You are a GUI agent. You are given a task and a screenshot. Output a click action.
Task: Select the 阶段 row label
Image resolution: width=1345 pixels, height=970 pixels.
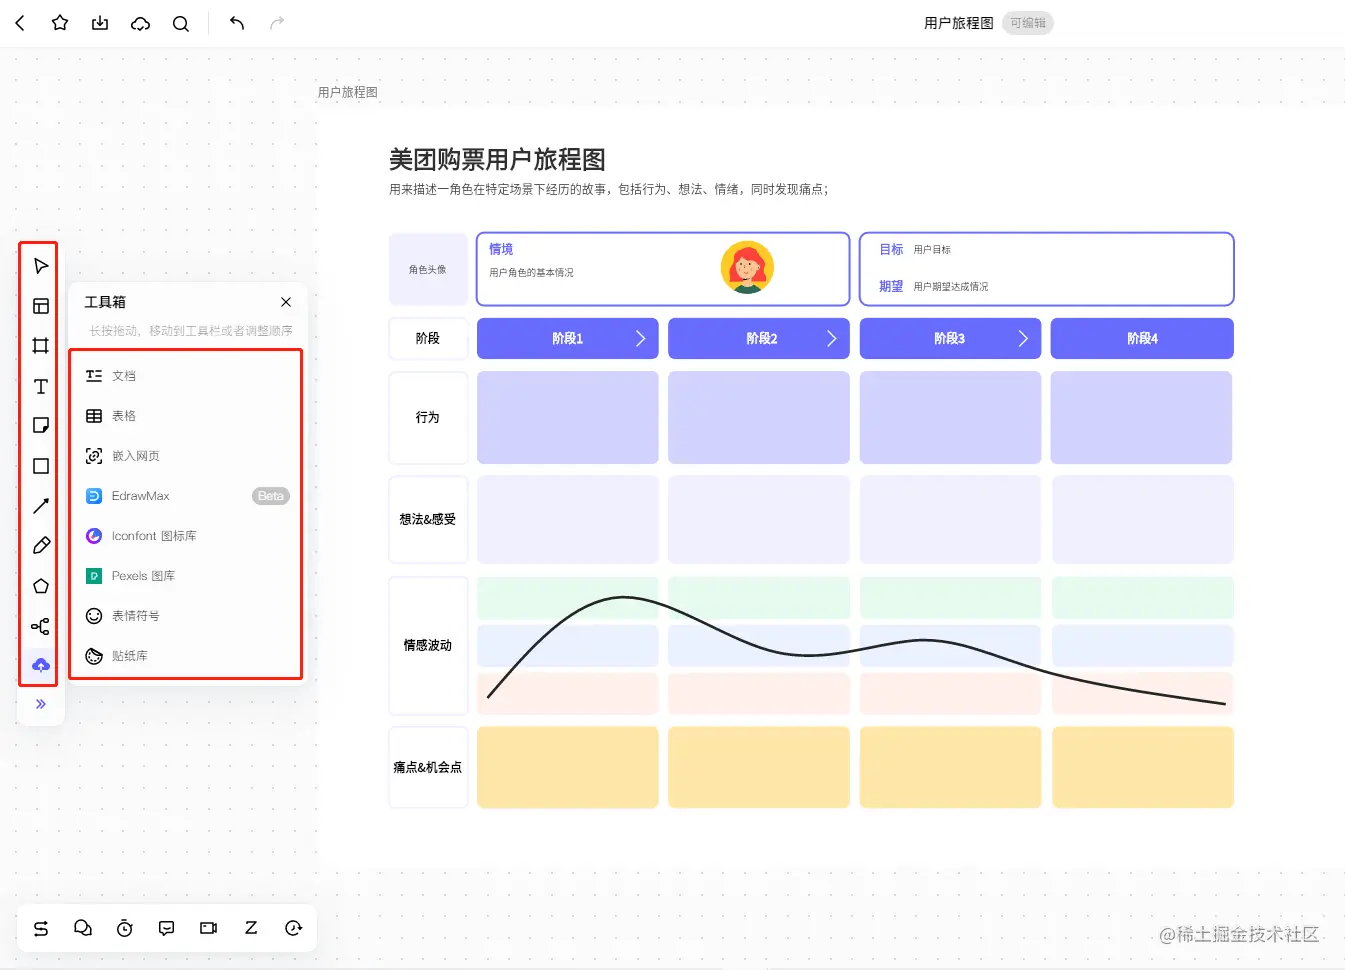[428, 339]
